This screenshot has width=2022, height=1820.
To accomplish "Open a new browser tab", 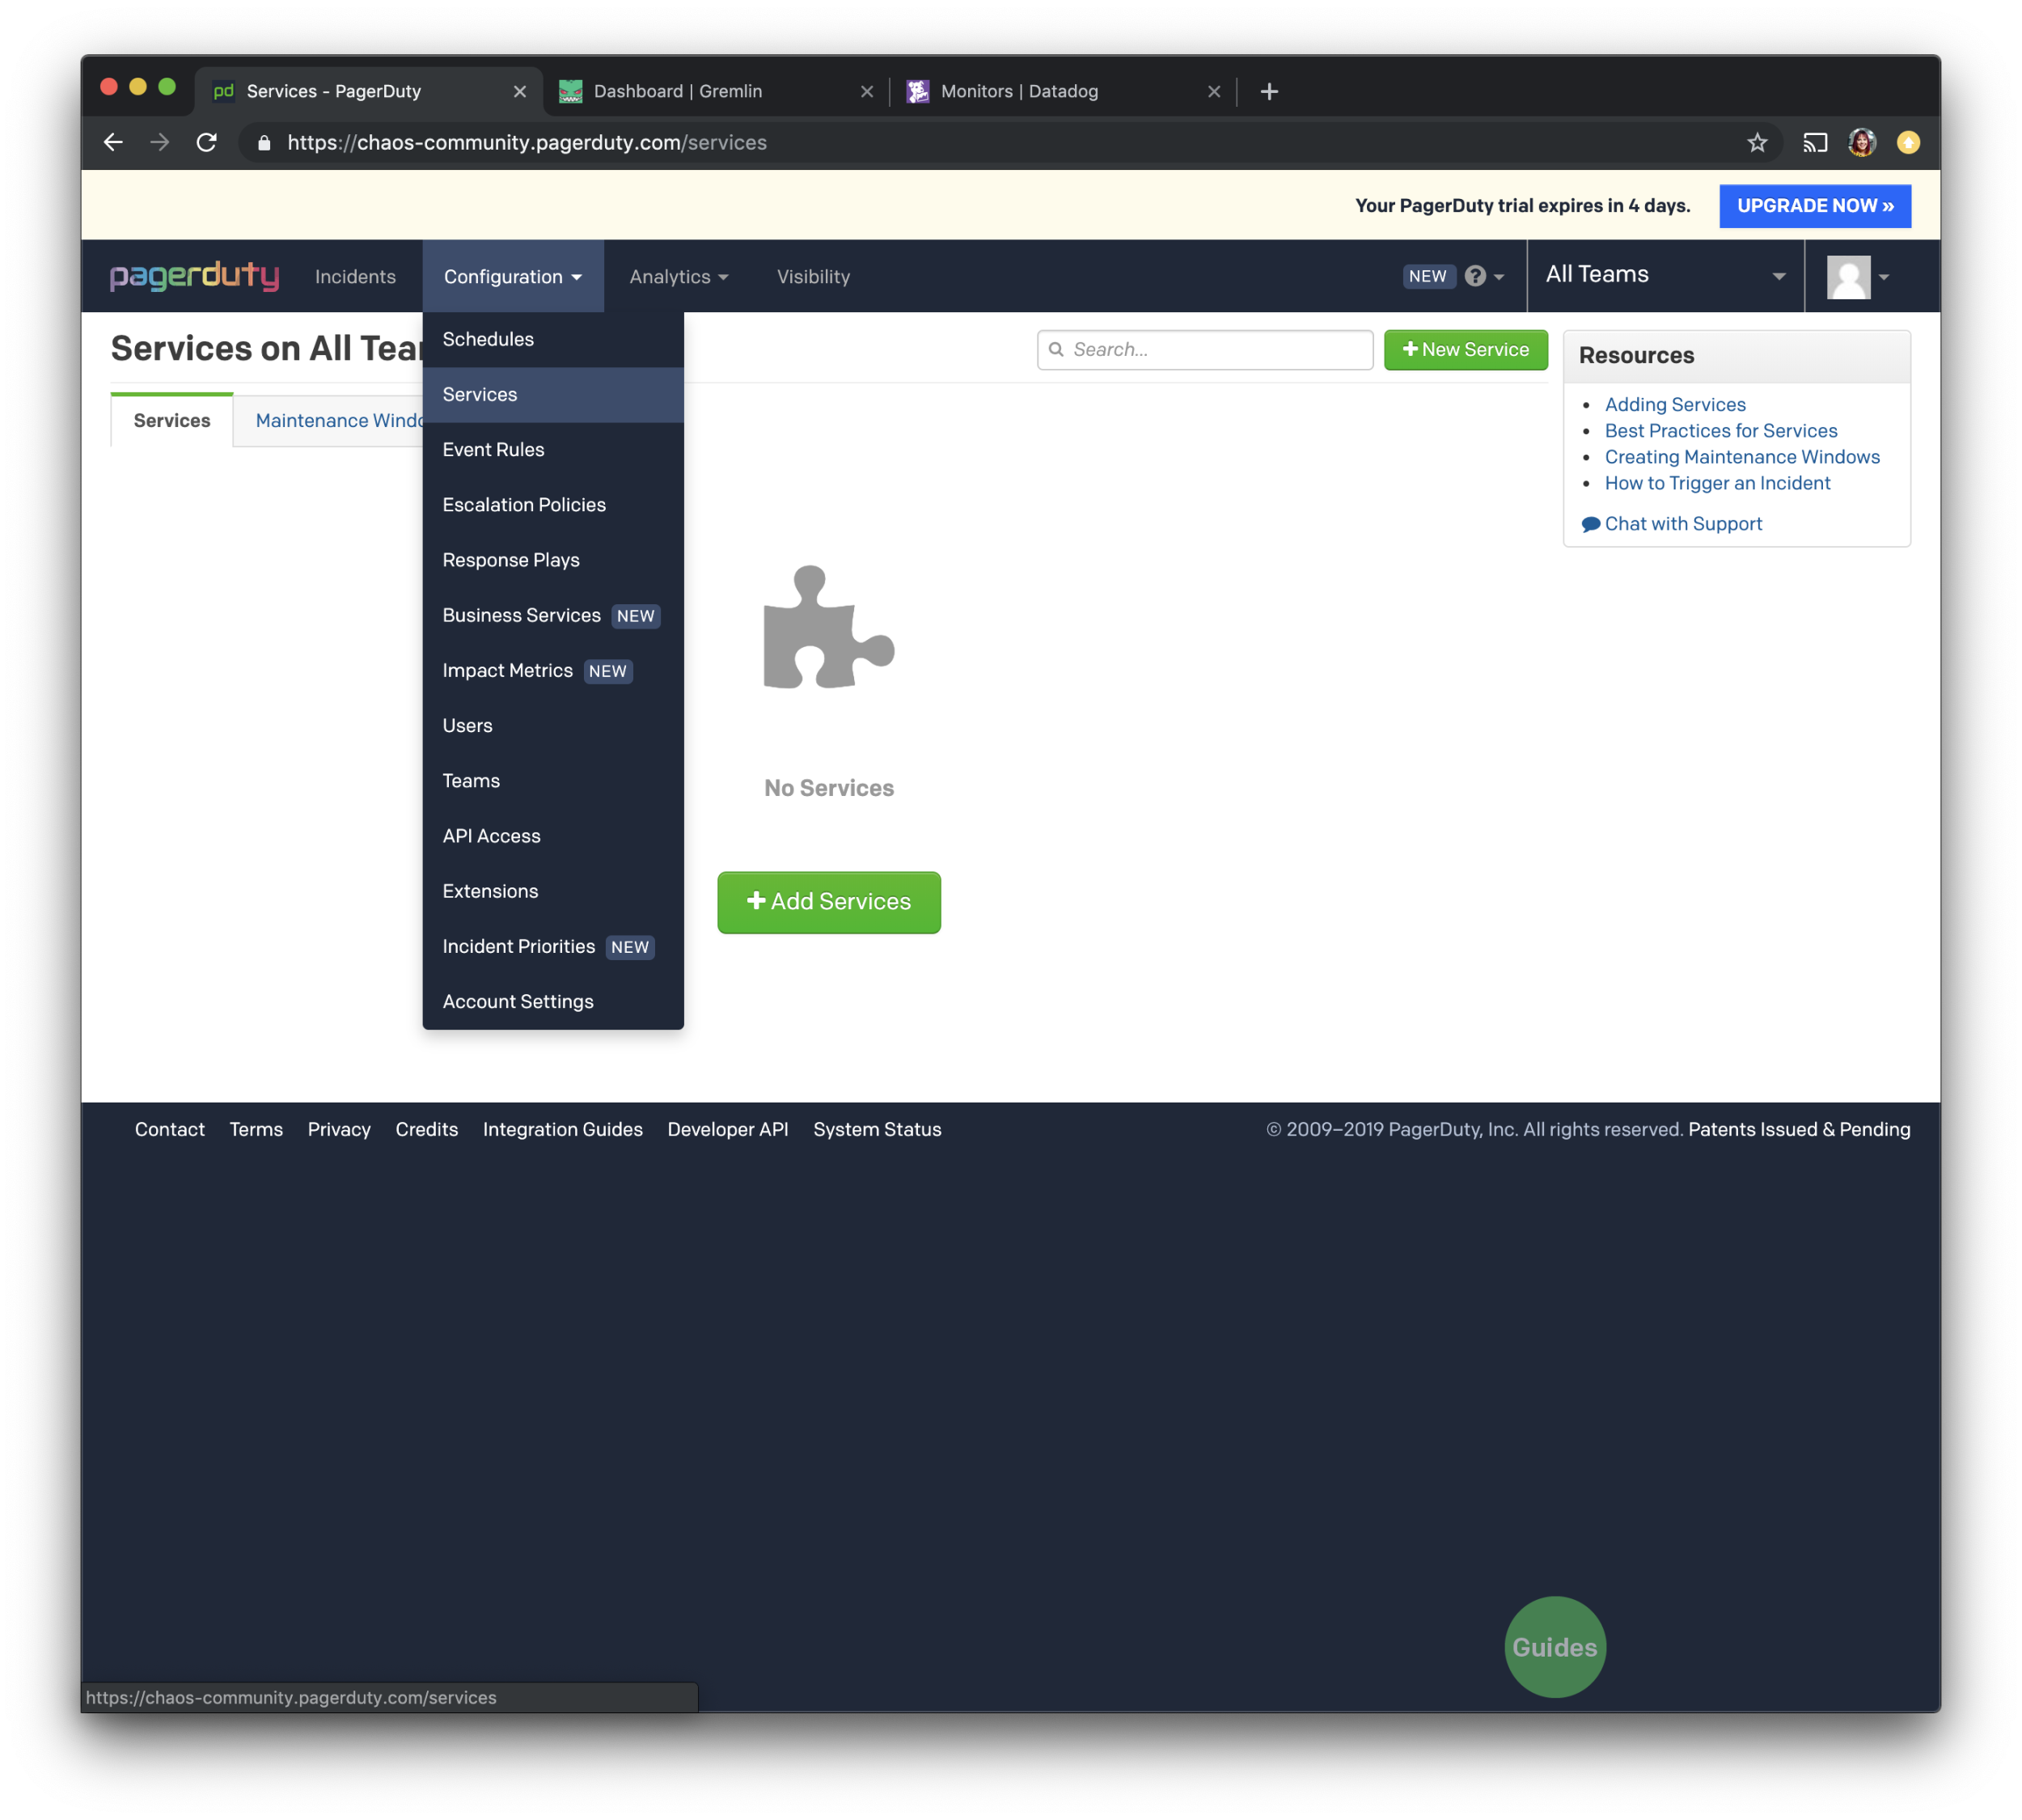I will 1269,92.
